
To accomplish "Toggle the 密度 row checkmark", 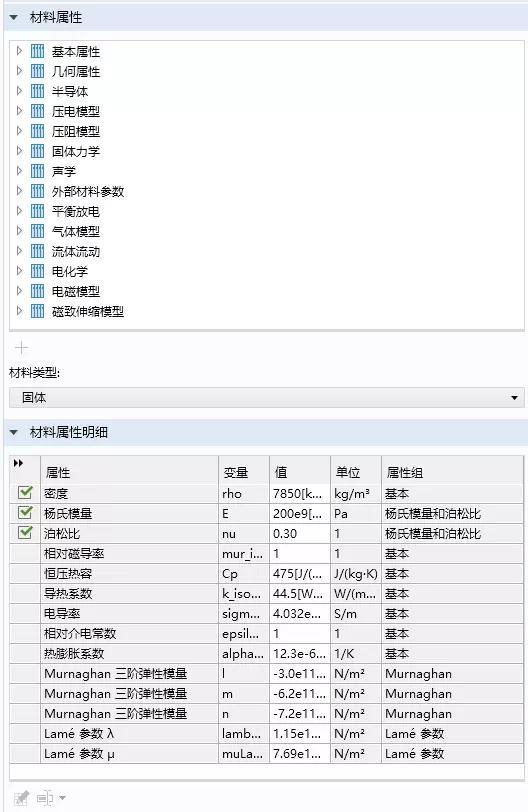I will pyautogui.click(x=25, y=492).
